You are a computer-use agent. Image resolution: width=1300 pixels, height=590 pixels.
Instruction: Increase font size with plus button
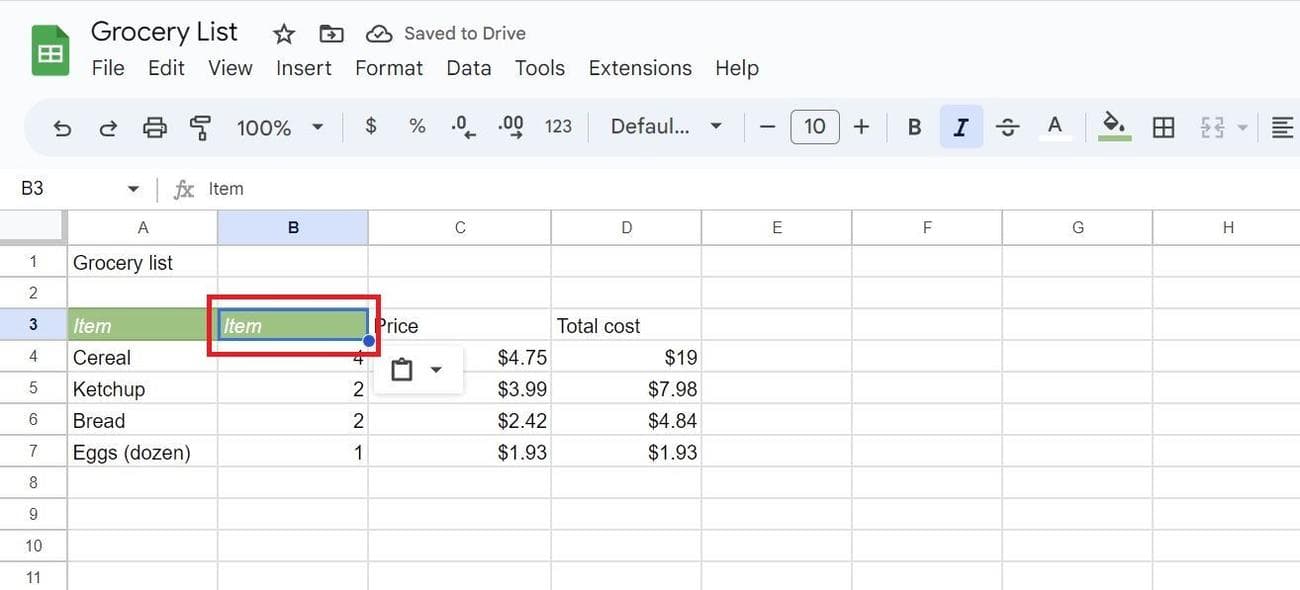point(861,127)
